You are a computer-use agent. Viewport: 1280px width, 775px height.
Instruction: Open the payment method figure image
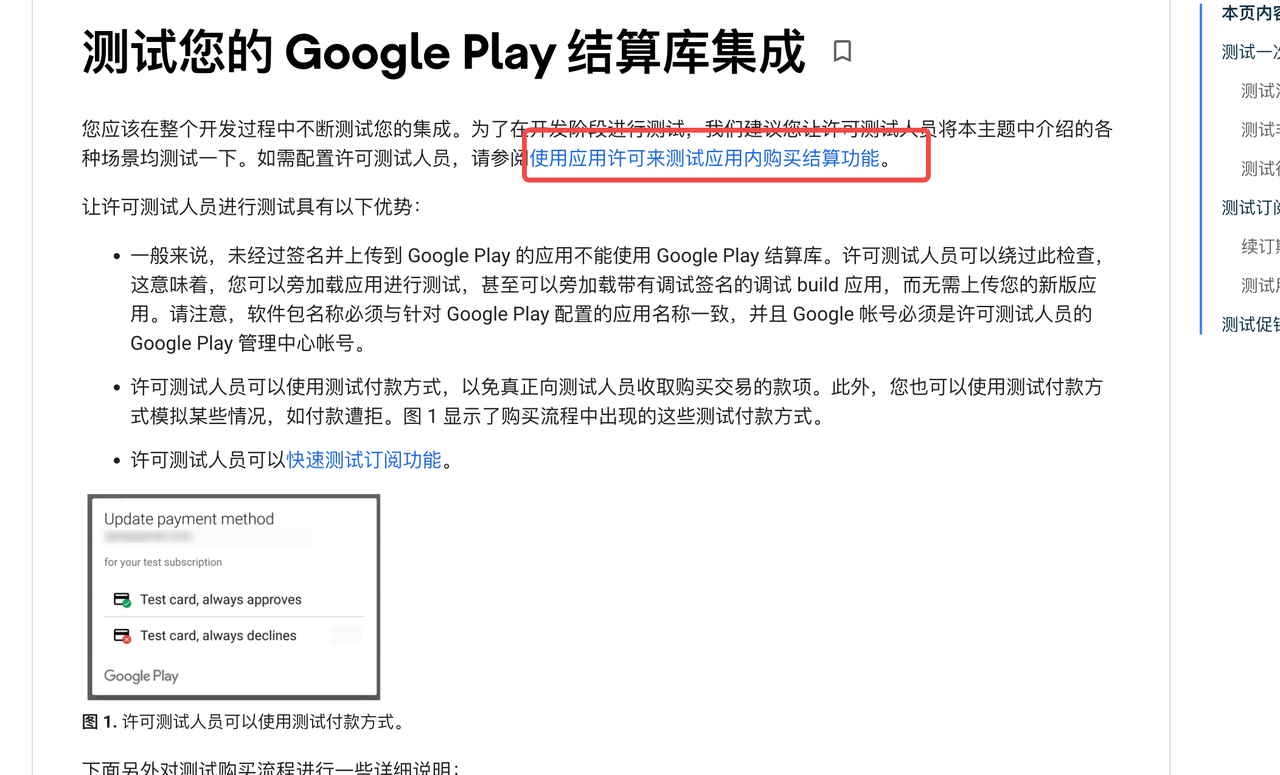(x=234, y=597)
